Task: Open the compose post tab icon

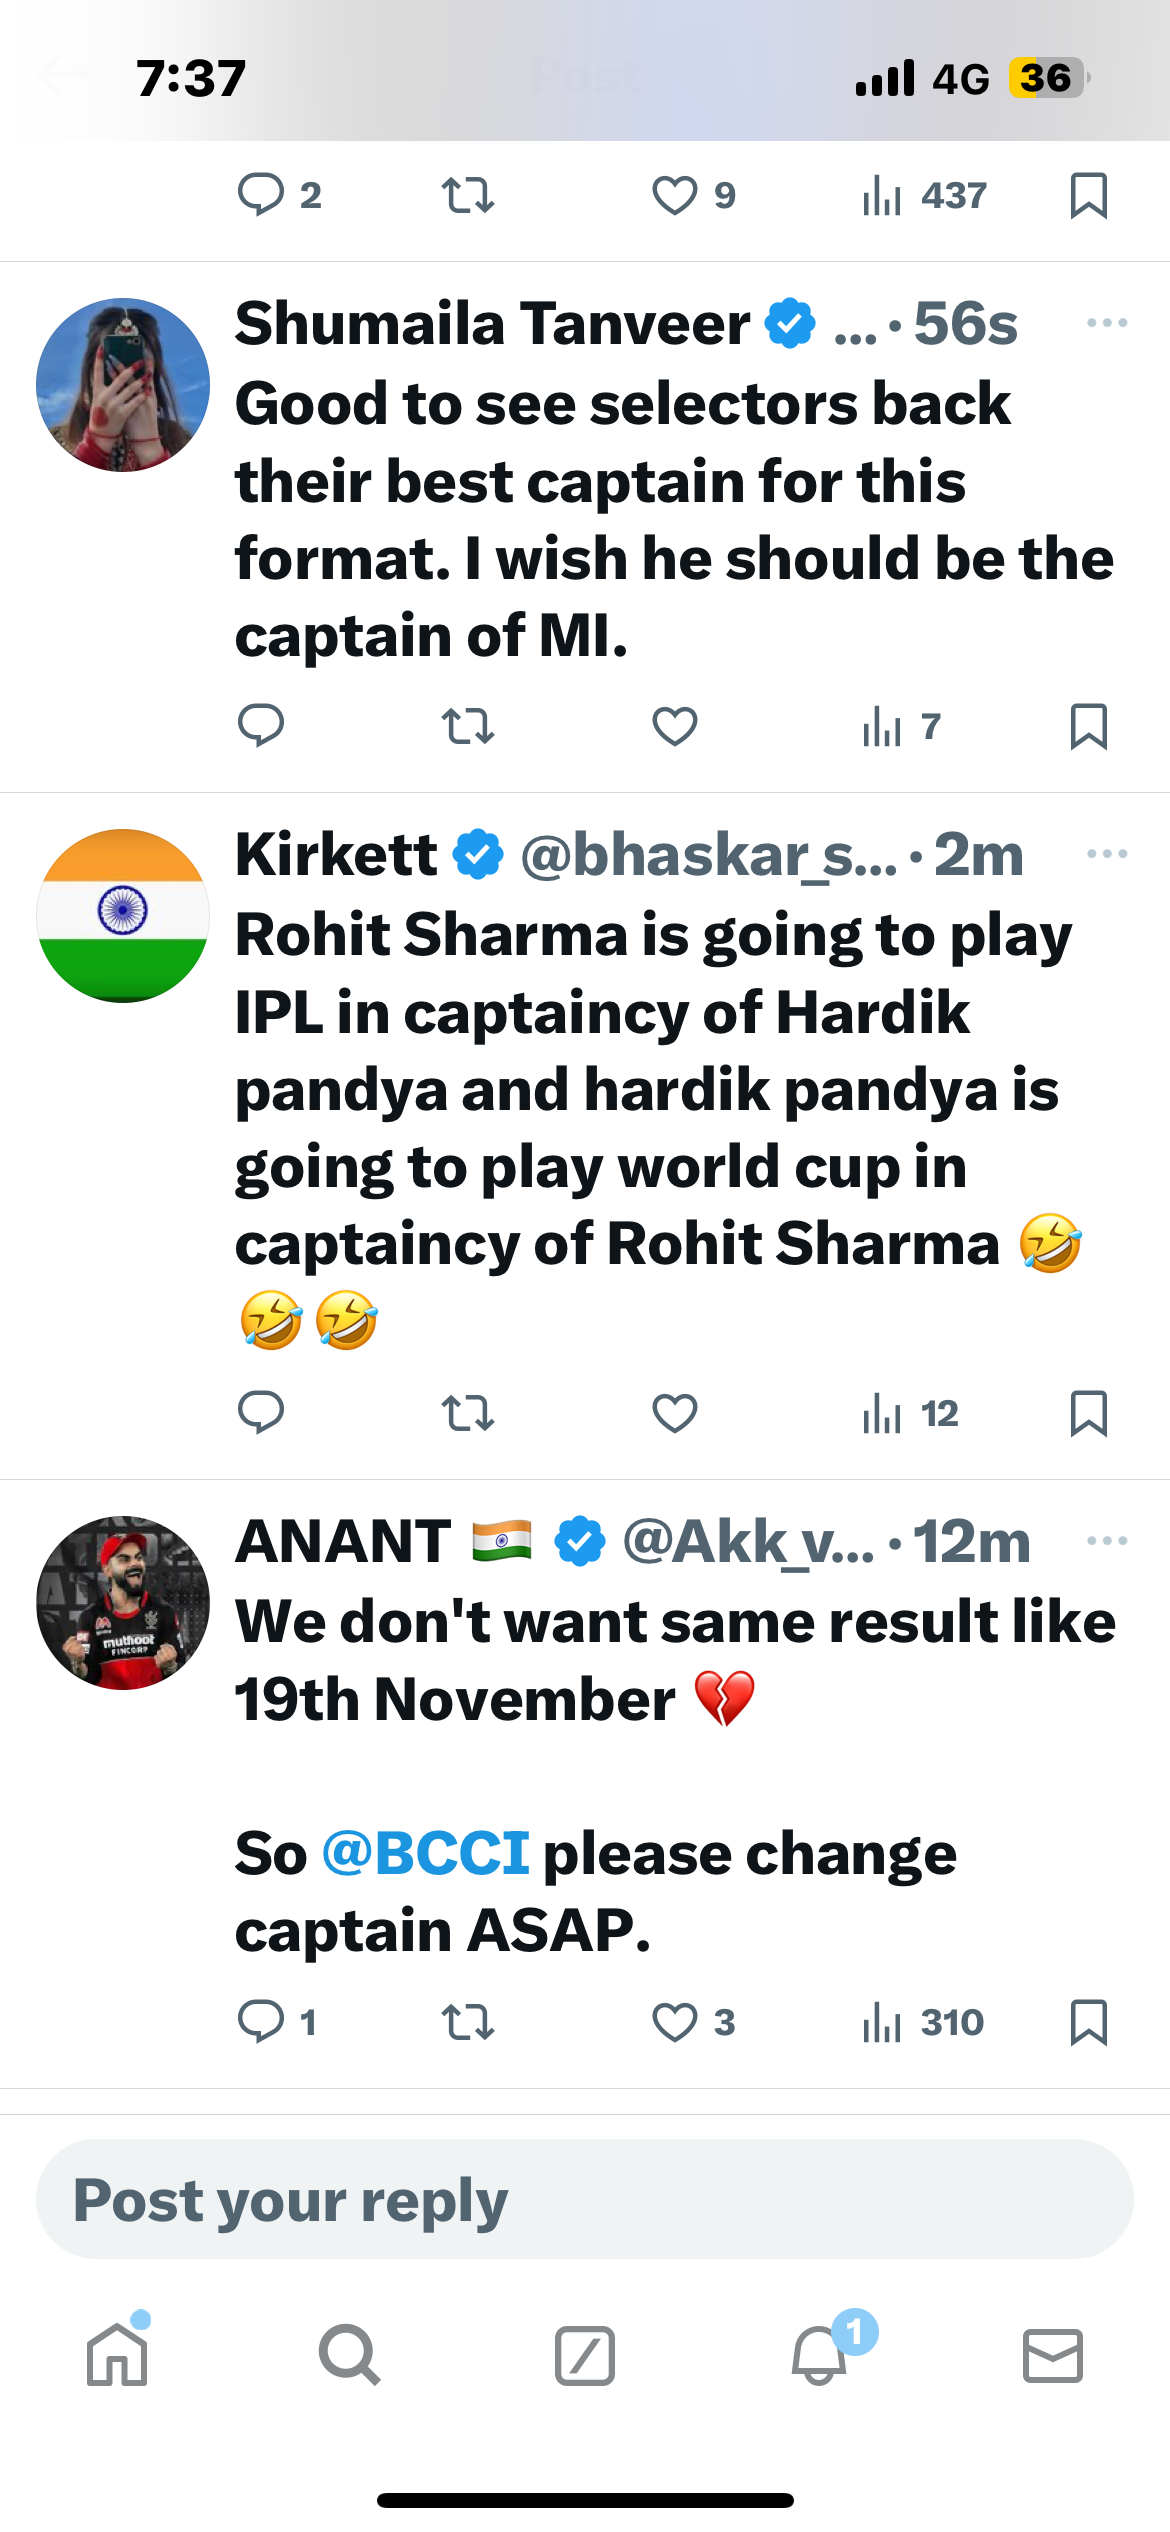Action: pyautogui.click(x=584, y=2355)
